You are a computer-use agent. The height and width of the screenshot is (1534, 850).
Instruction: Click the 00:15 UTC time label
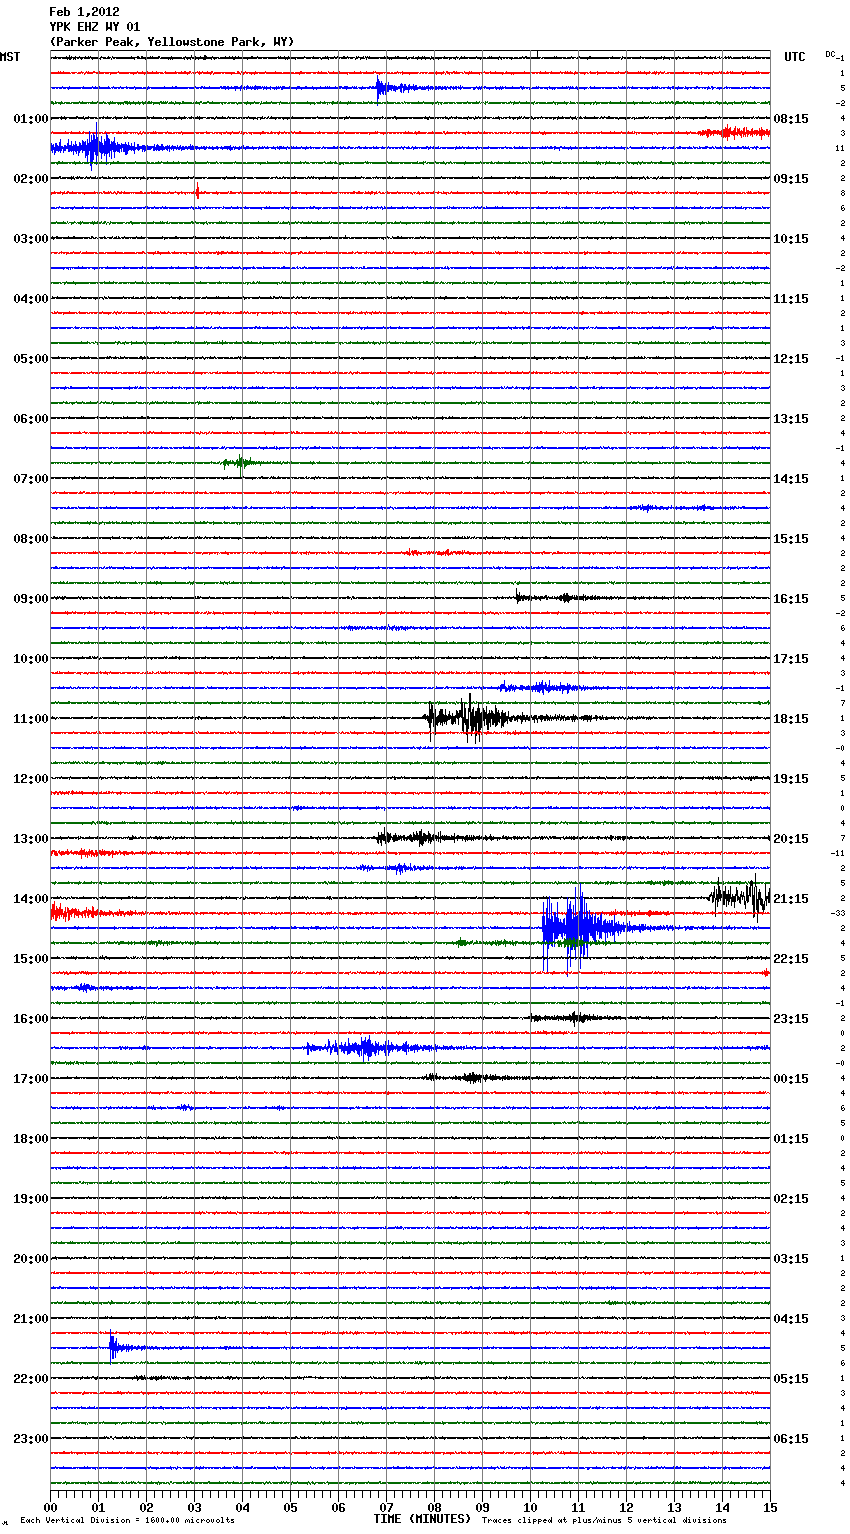click(x=791, y=1079)
